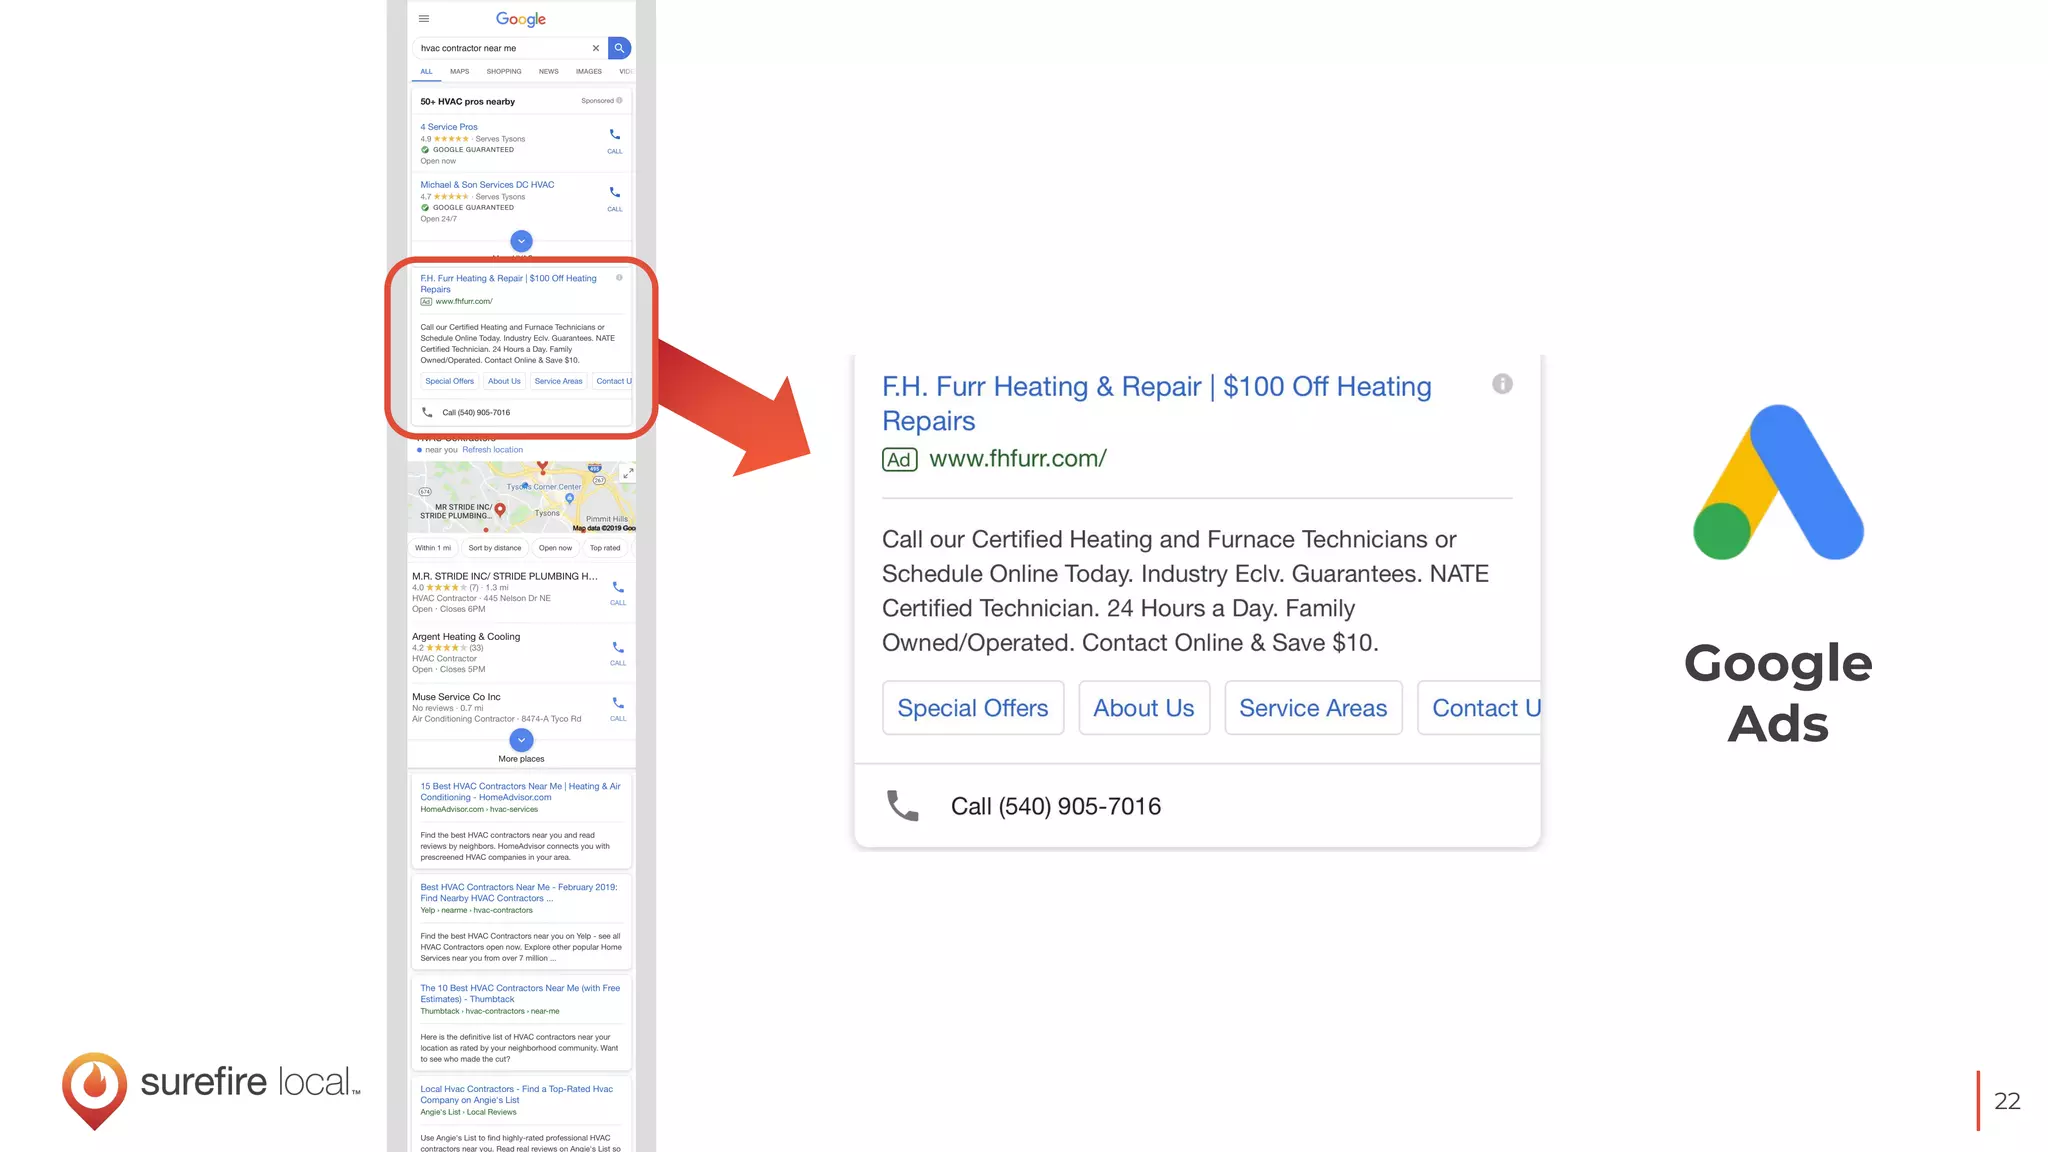Viewport: 2048px width, 1152px height.
Task: Open the hamburger menu in Google header
Action: point(424,18)
